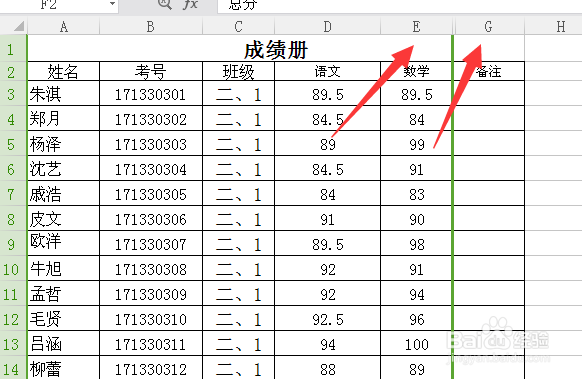Select column B header
Image resolution: width=582 pixels, height=379 pixels.
pyautogui.click(x=151, y=26)
